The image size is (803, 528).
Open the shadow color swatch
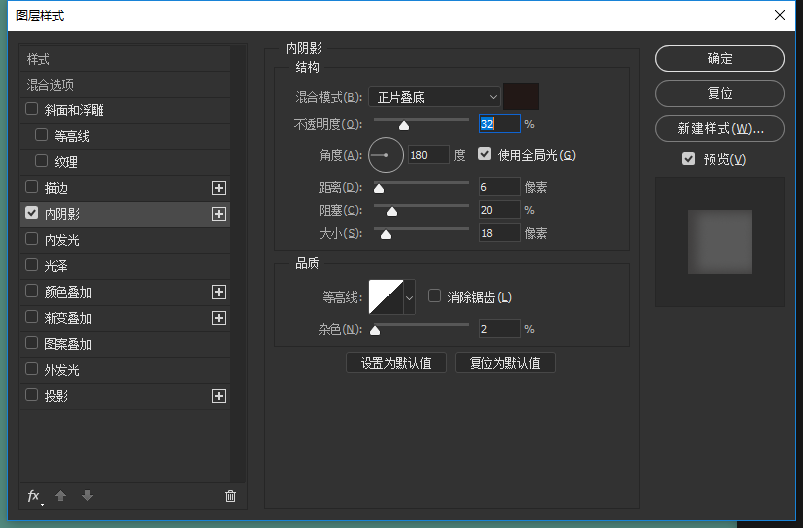(521, 97)
